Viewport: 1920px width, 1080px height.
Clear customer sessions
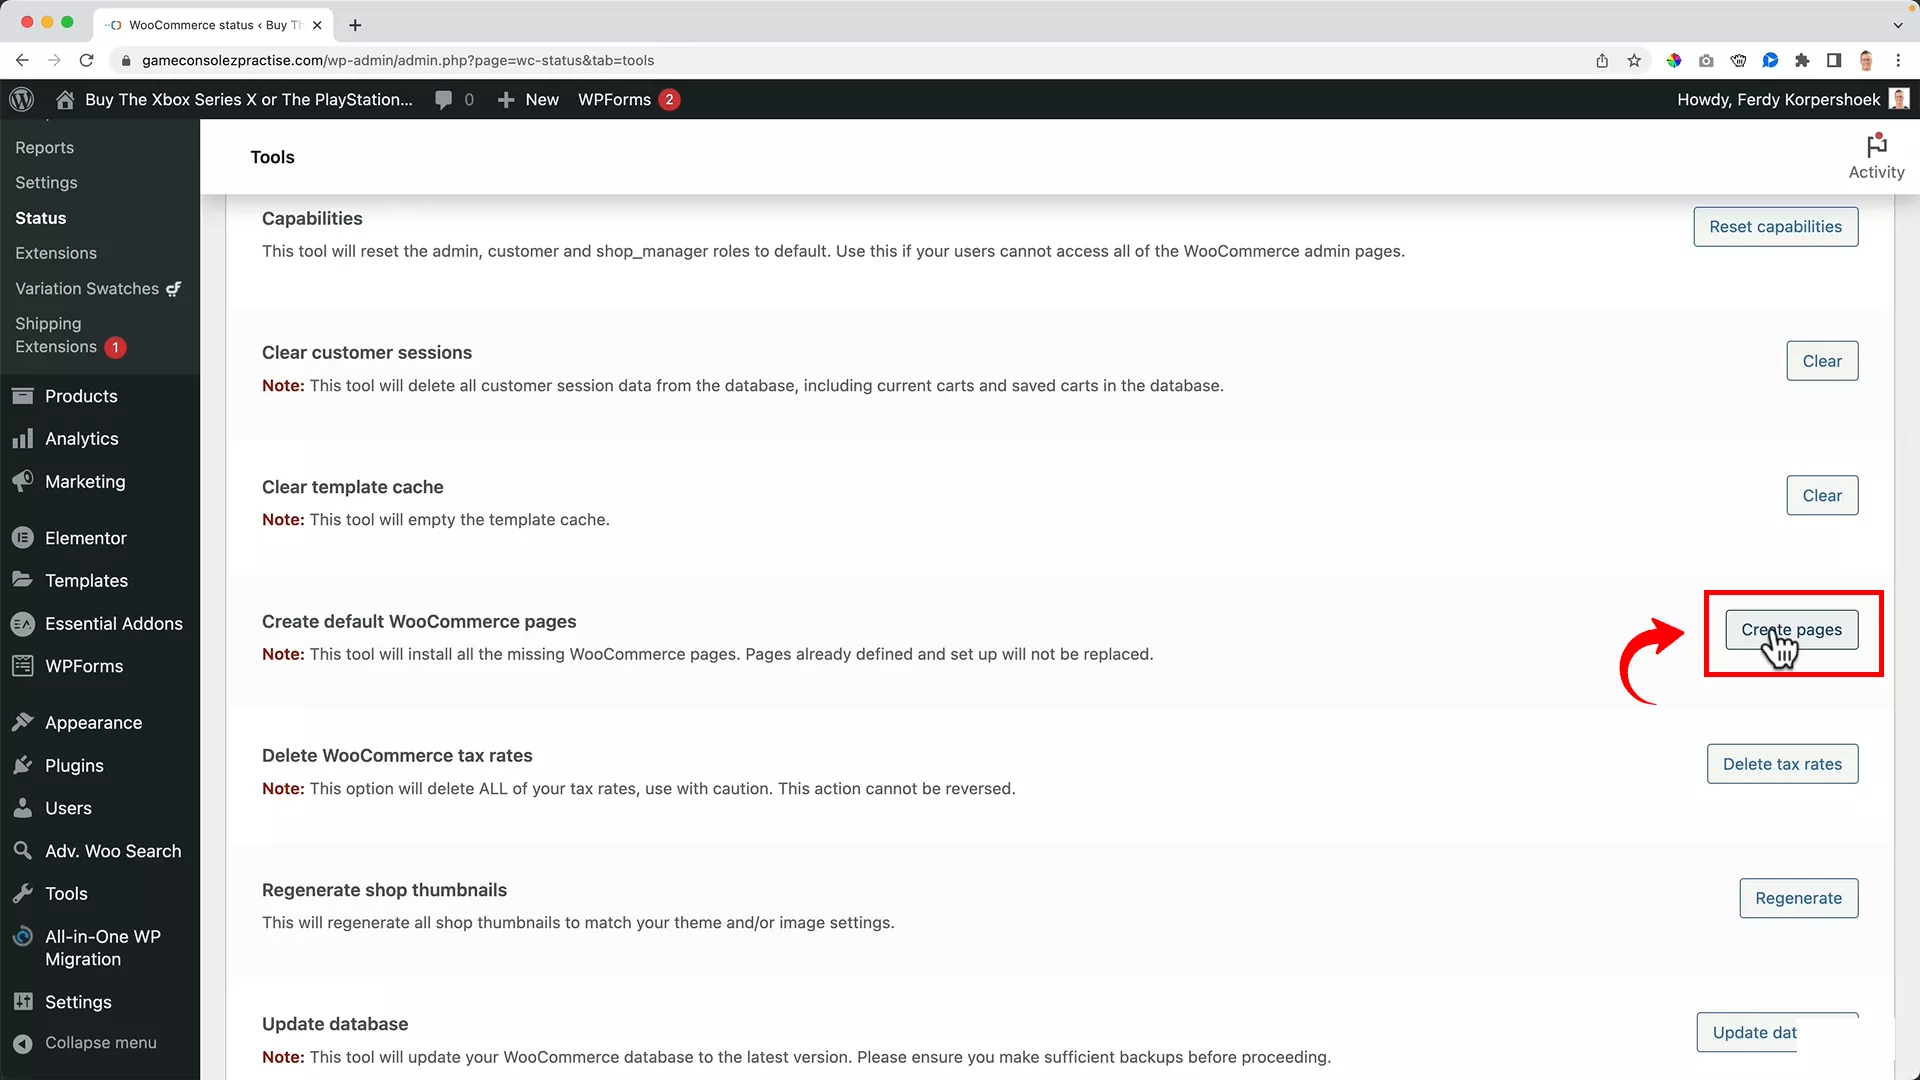1821,360
